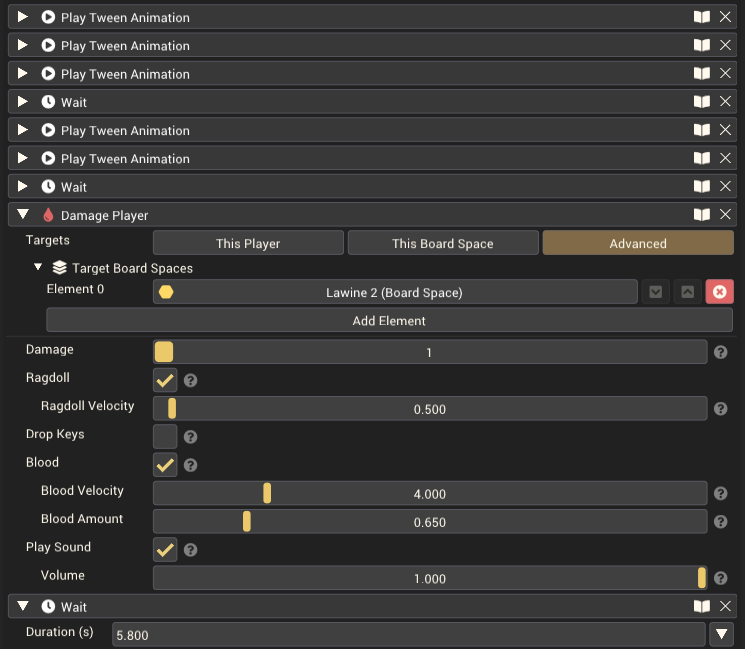Click the "Targets" label
Screen dimensions: 745x649
coord(48,240)
